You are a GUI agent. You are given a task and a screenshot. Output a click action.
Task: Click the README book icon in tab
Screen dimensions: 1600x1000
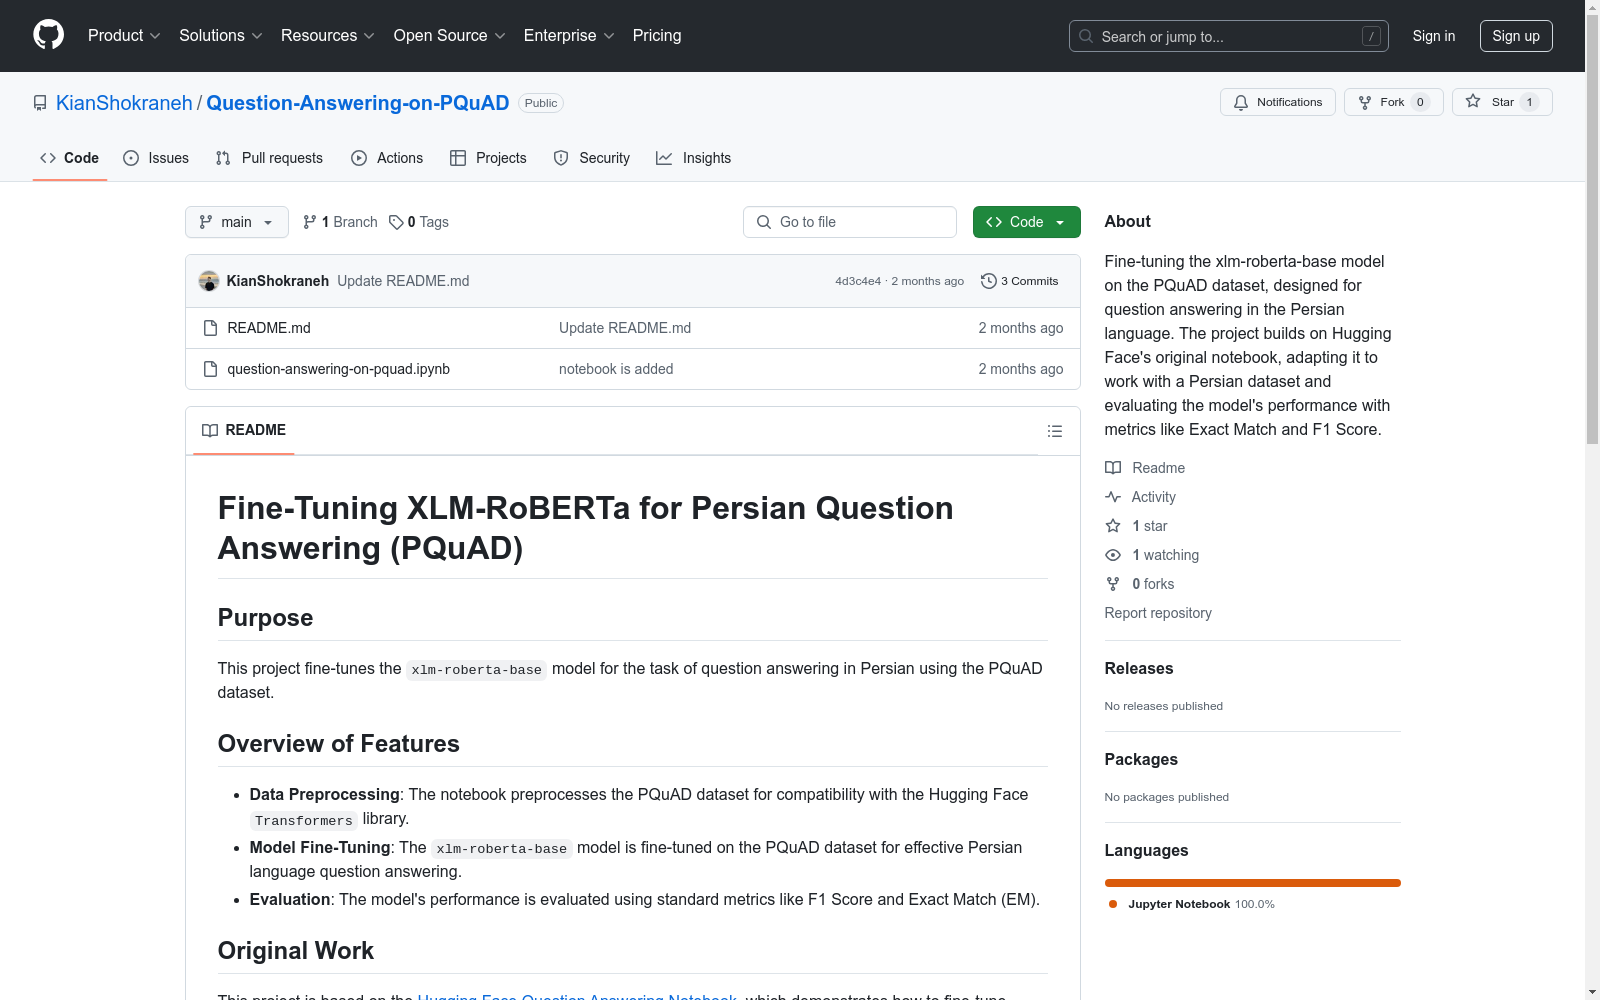210,430
